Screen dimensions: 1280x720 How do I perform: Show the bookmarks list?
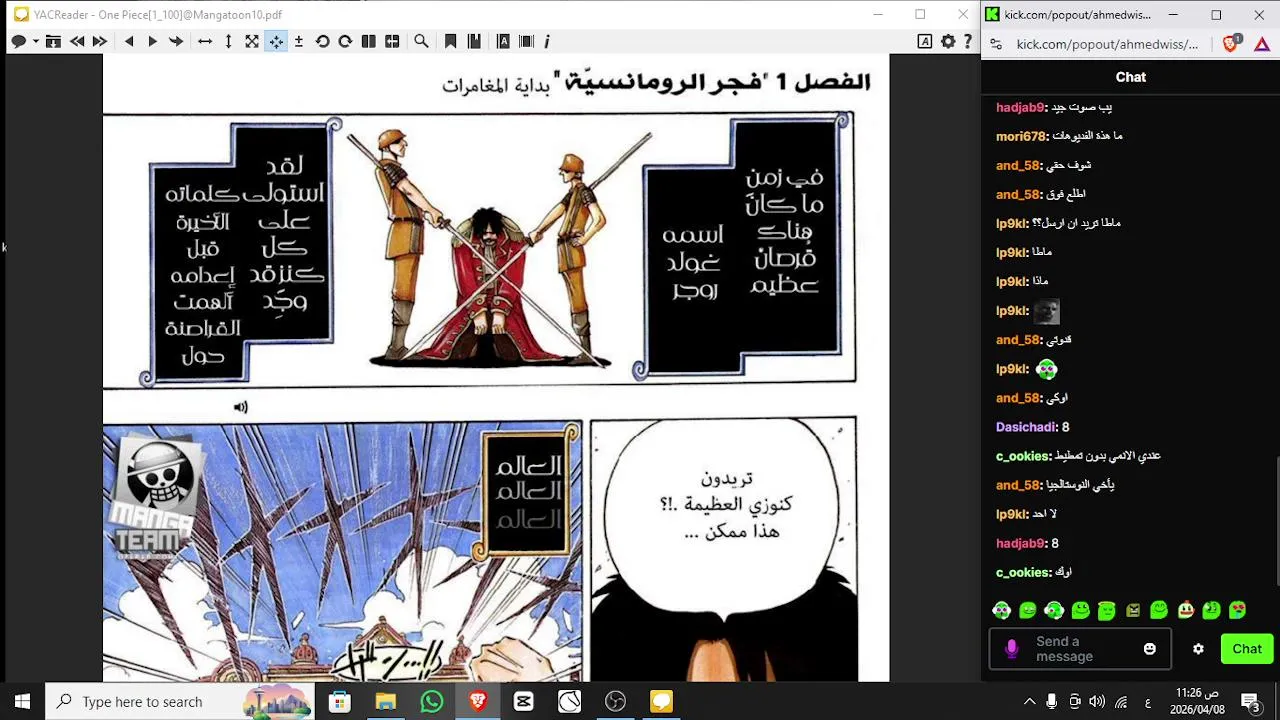pyautogui.click(x=474, y=41)
